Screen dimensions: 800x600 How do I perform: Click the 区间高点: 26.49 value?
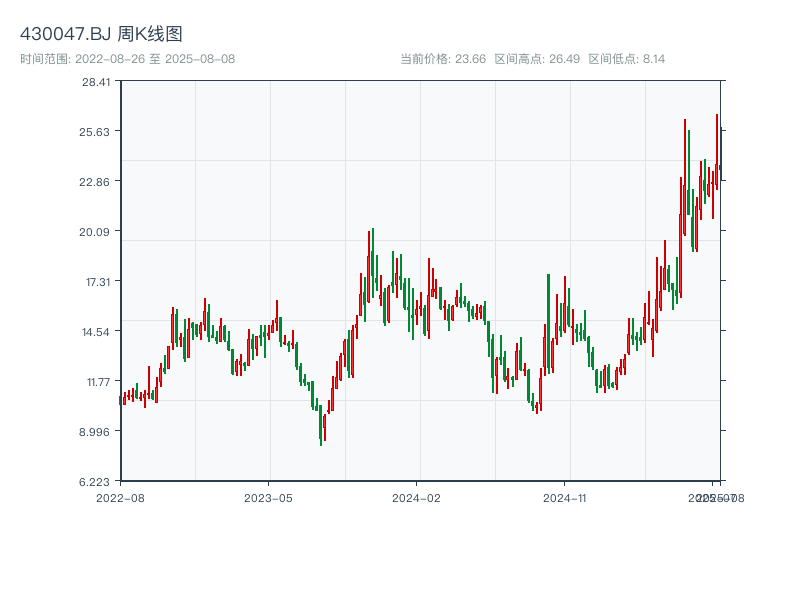pos(537,59)
